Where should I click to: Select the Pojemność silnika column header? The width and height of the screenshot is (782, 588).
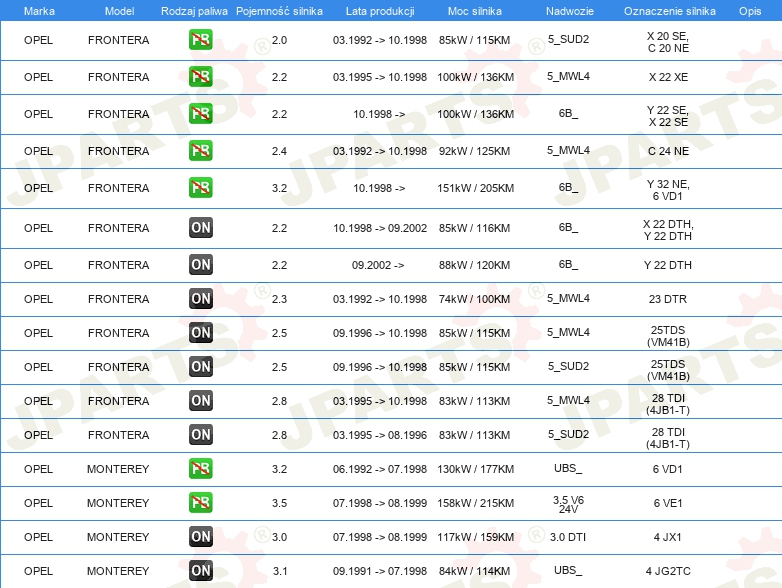(x=279, y=11)
